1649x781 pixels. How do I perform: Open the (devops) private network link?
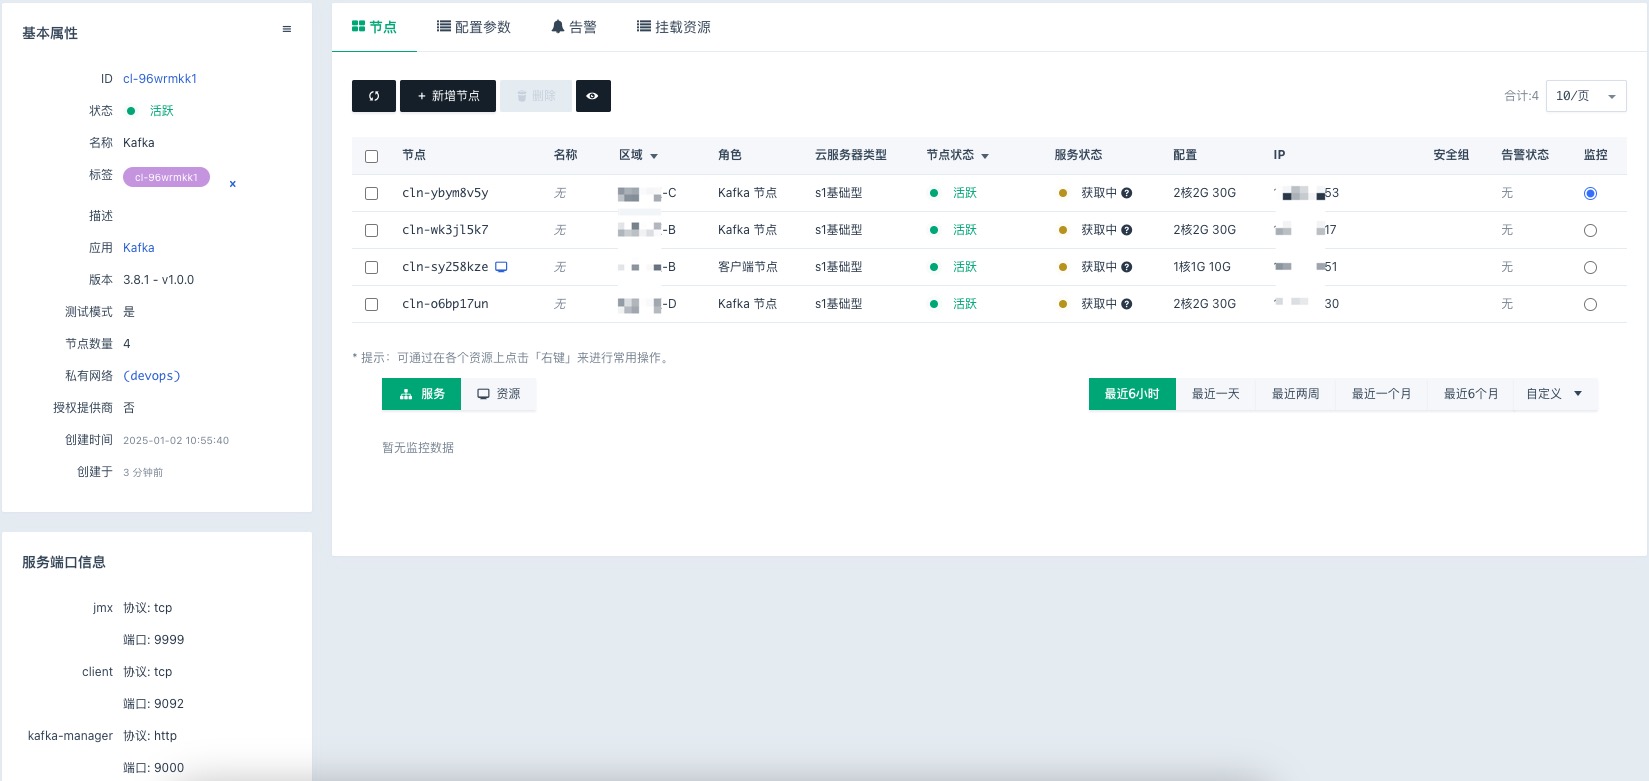[152, 376]
